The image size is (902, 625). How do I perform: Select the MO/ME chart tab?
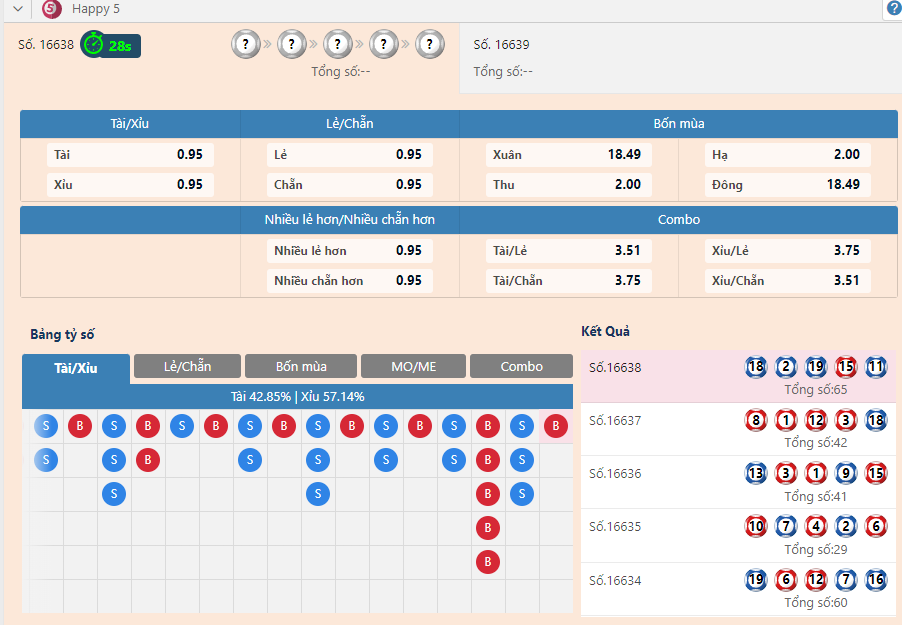pyautogui.click(x=413, y=366)
